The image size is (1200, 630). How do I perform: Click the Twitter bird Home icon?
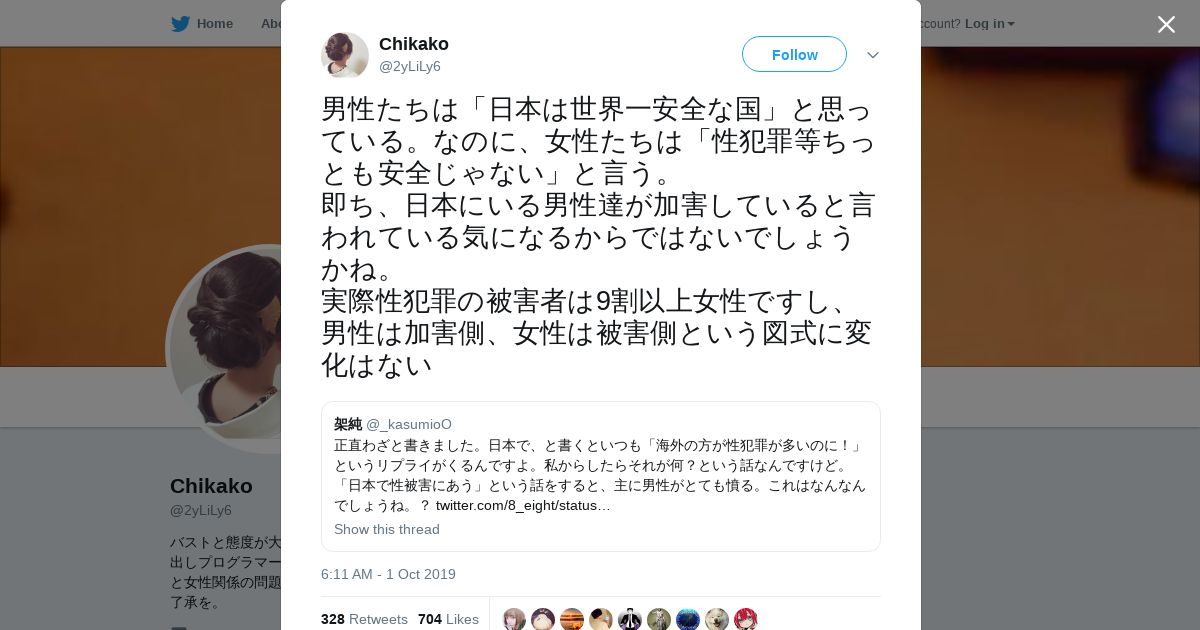tap(180, 24)
